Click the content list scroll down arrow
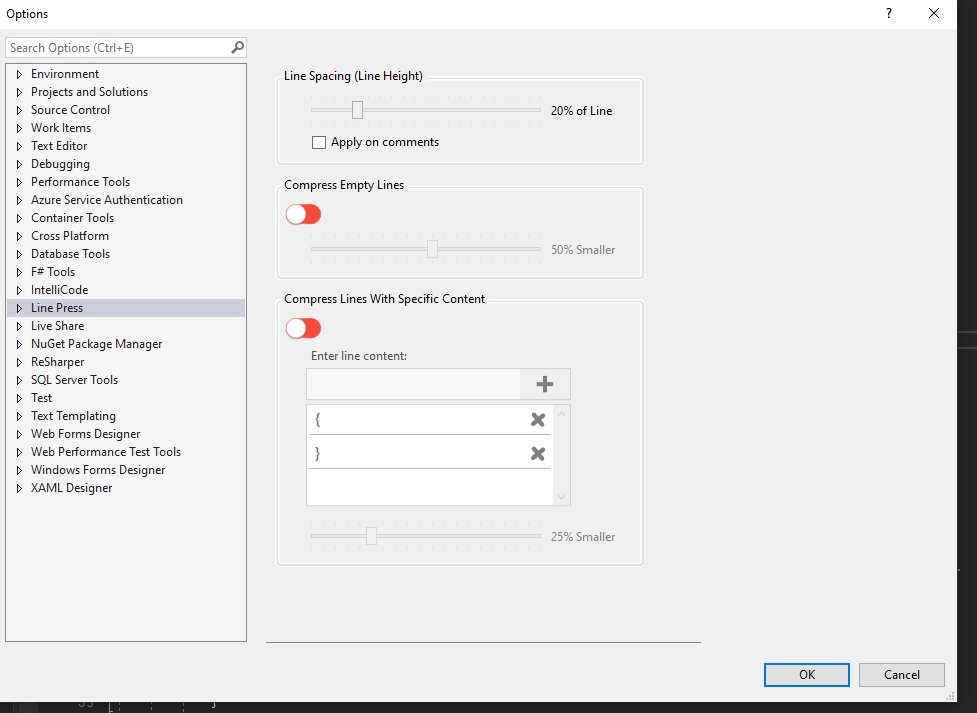The height and width of the screenshot is (713, 977). pyautogui.click(x=561, y=497)
